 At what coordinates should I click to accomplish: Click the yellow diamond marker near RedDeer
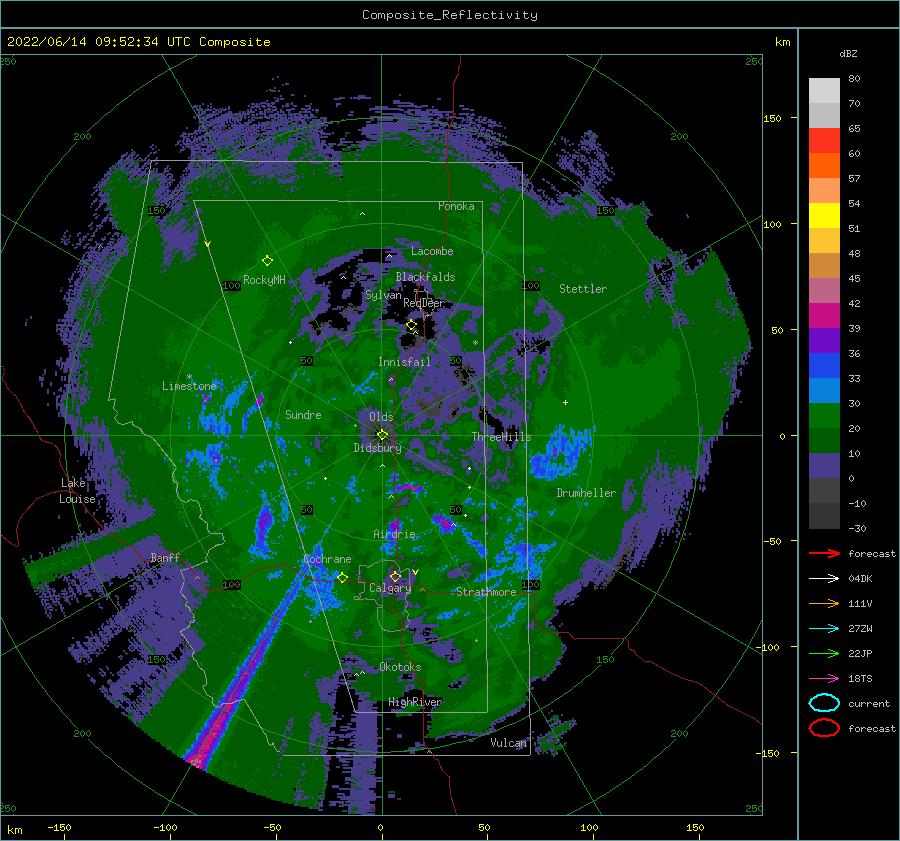pyautogui.click(x=411, y=325)
